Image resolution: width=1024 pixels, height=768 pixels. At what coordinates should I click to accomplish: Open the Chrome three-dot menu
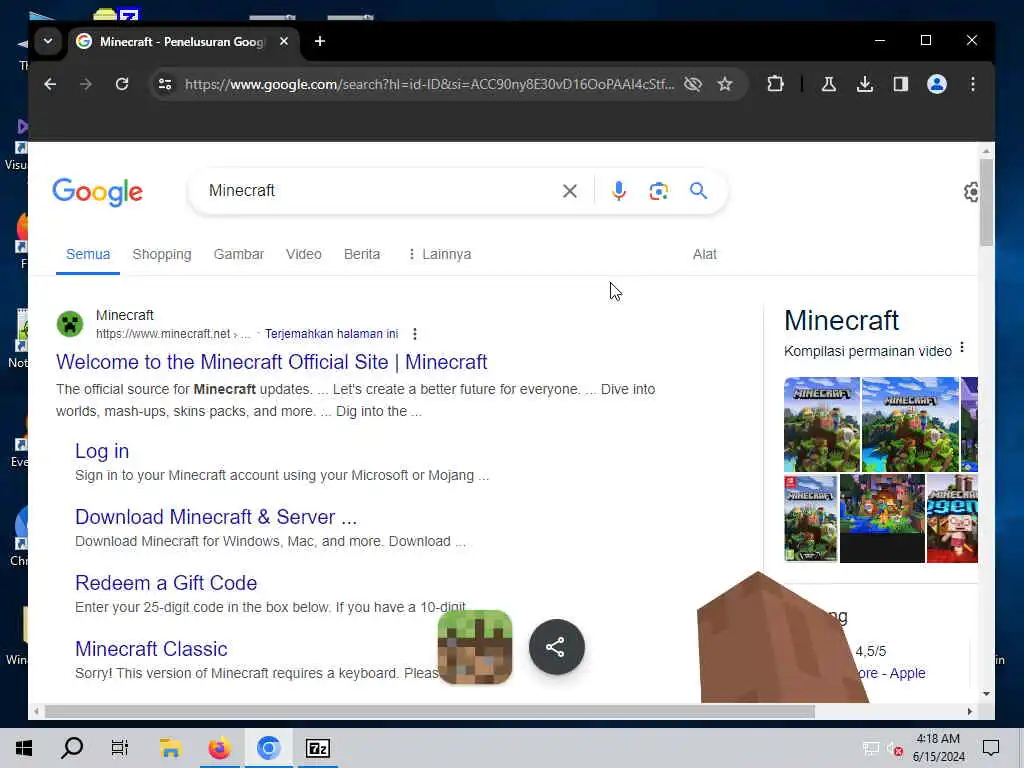click(972, 84)
